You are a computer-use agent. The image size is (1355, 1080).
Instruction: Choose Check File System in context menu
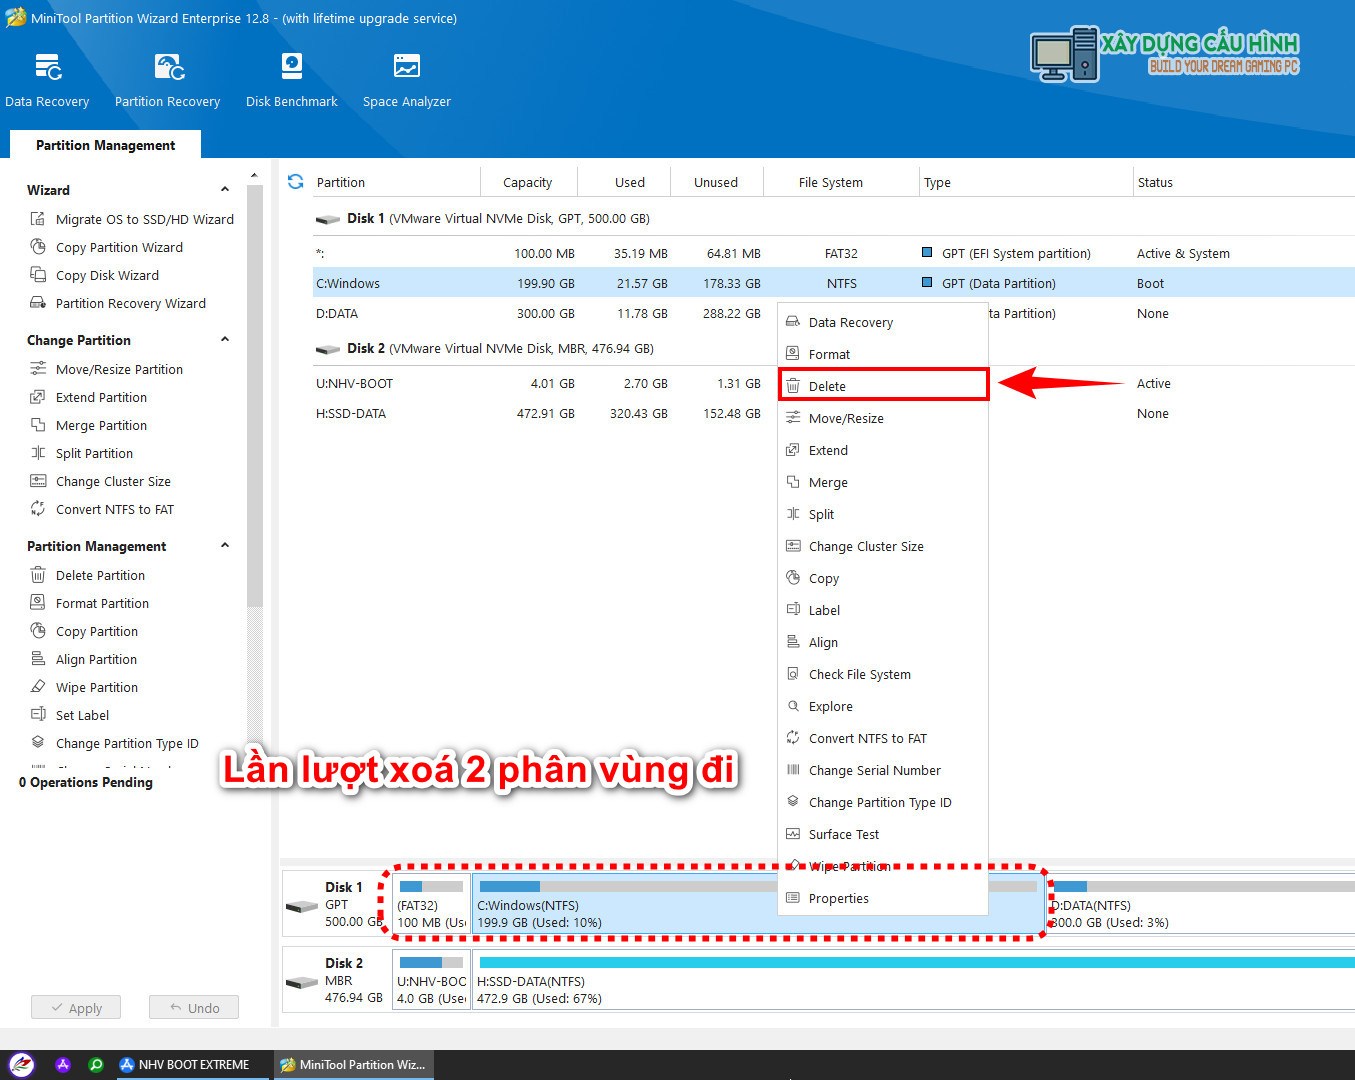(x=883, y=674)
